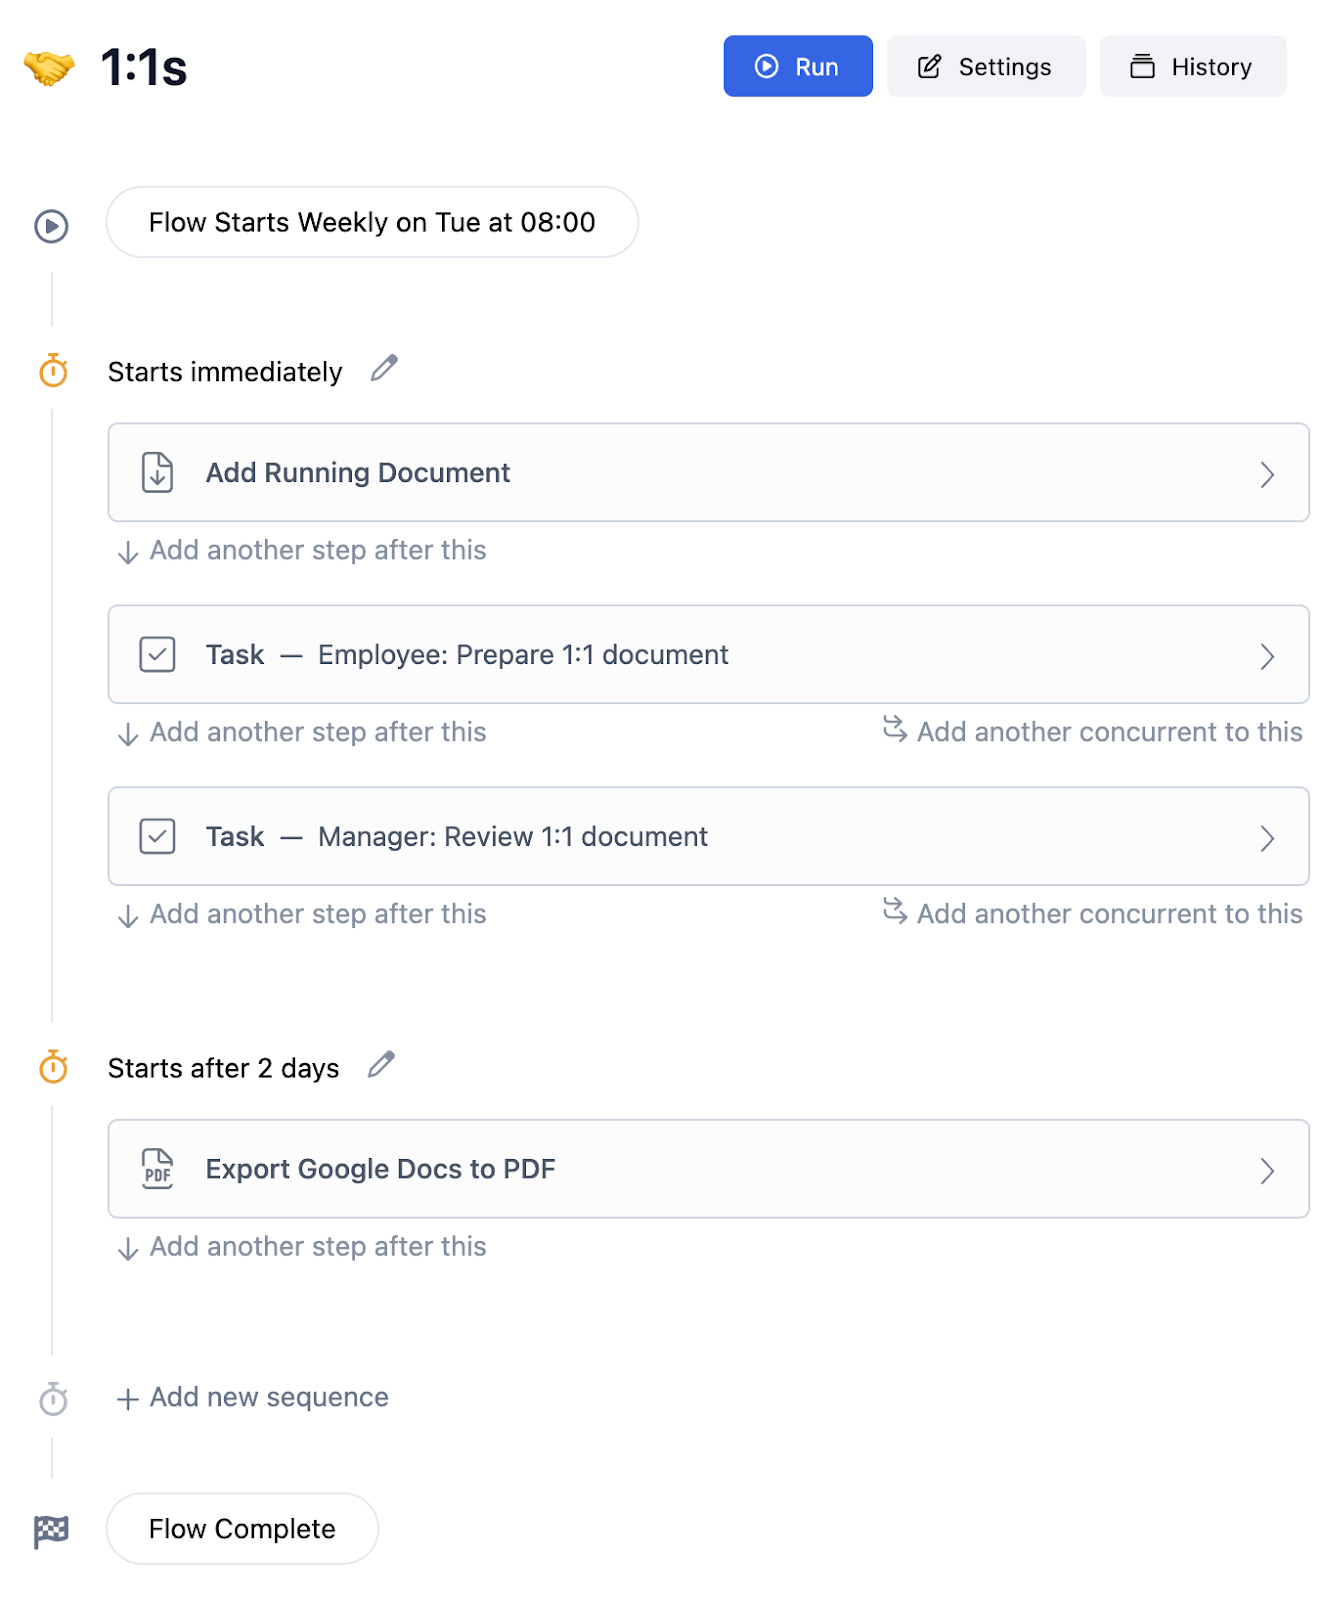The width and height of the screenshot is (1322, 1600).
Task: Click the pencil icon beside Starts immediately
Action: pyautogui.click(x=384, y=369)
